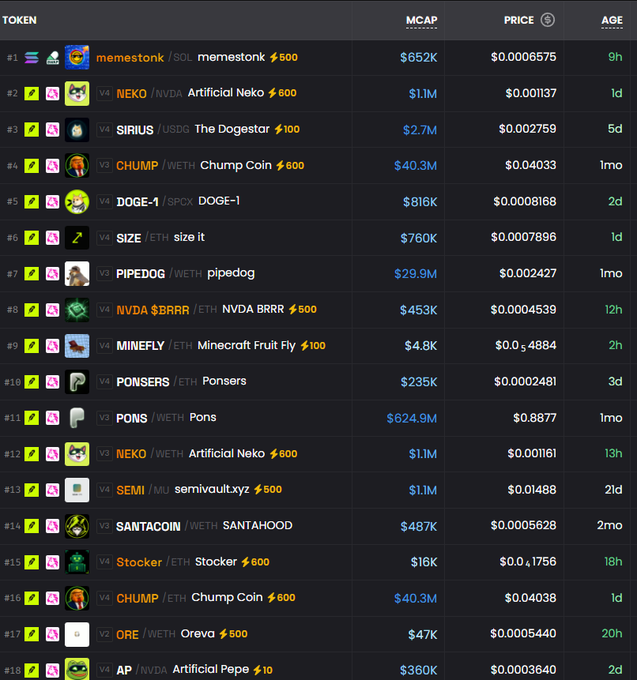Click price $0.0006575 in memestonk row
Screen dimensions: 637x680
pyautogui.click(x=523, y=57)
